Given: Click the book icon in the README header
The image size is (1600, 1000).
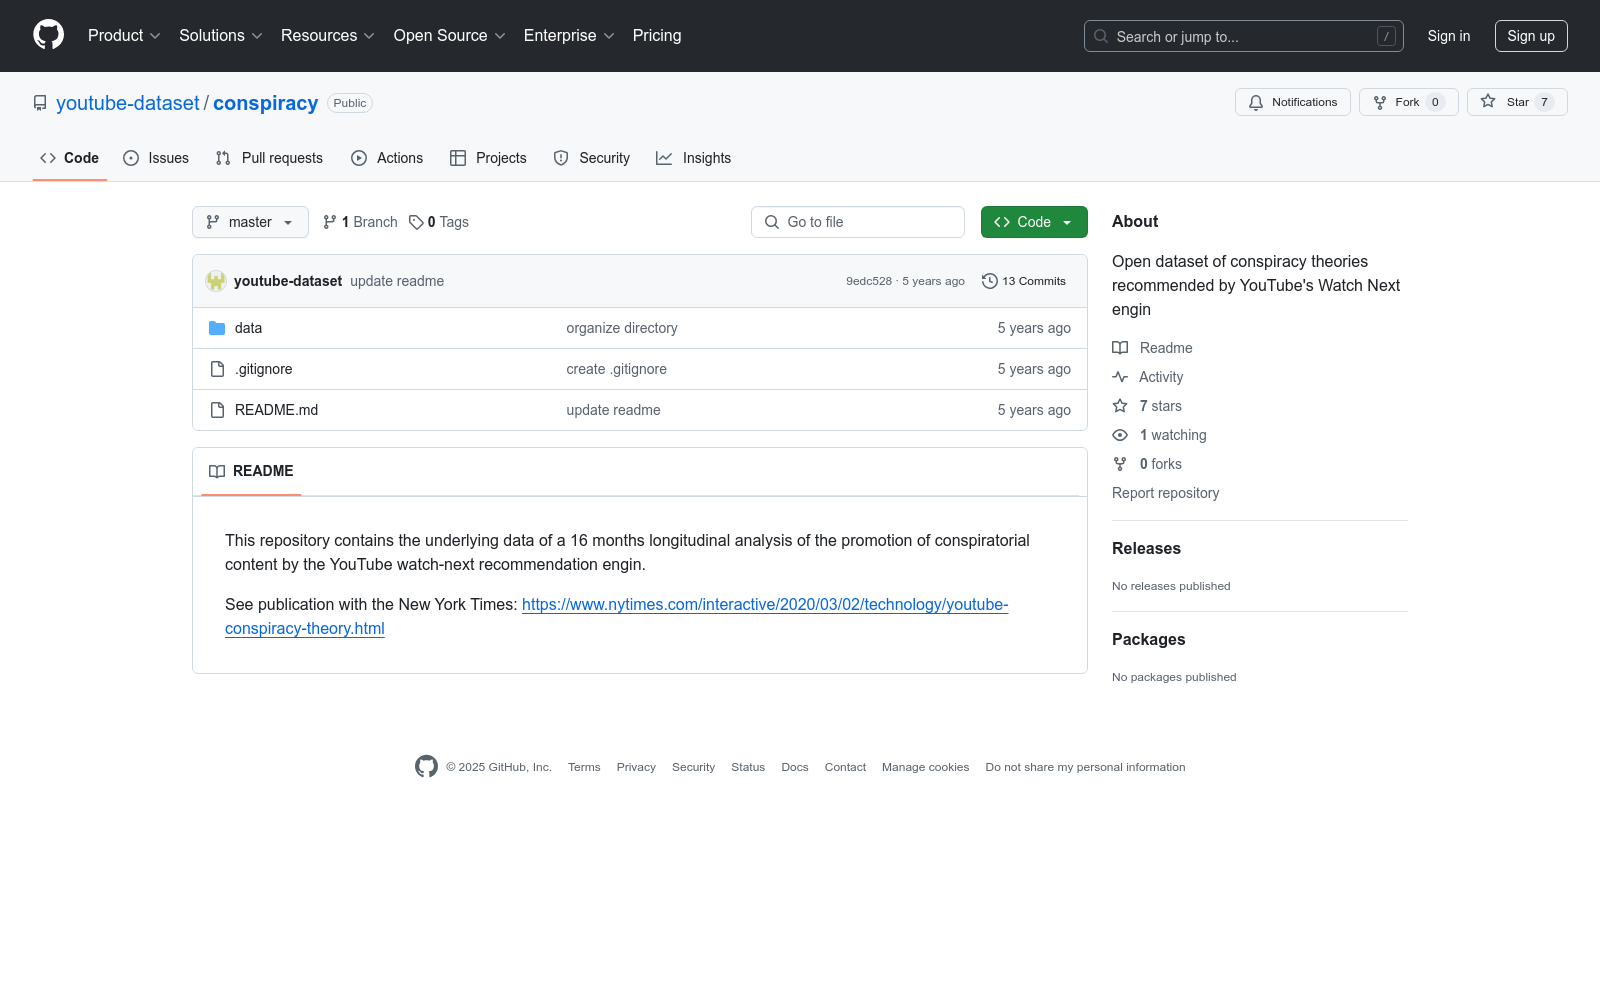Looking at the screenshot, I should pyautogui.click(x=217, y=471).
